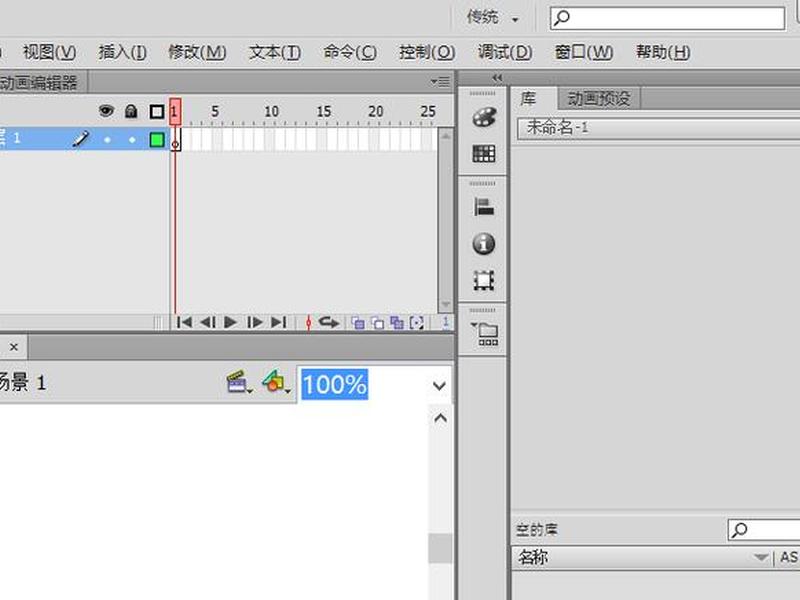This screenshot has height=600, width=800.
Task: Toggle show/hide all layers eye icon
Action: click(106, 111)
